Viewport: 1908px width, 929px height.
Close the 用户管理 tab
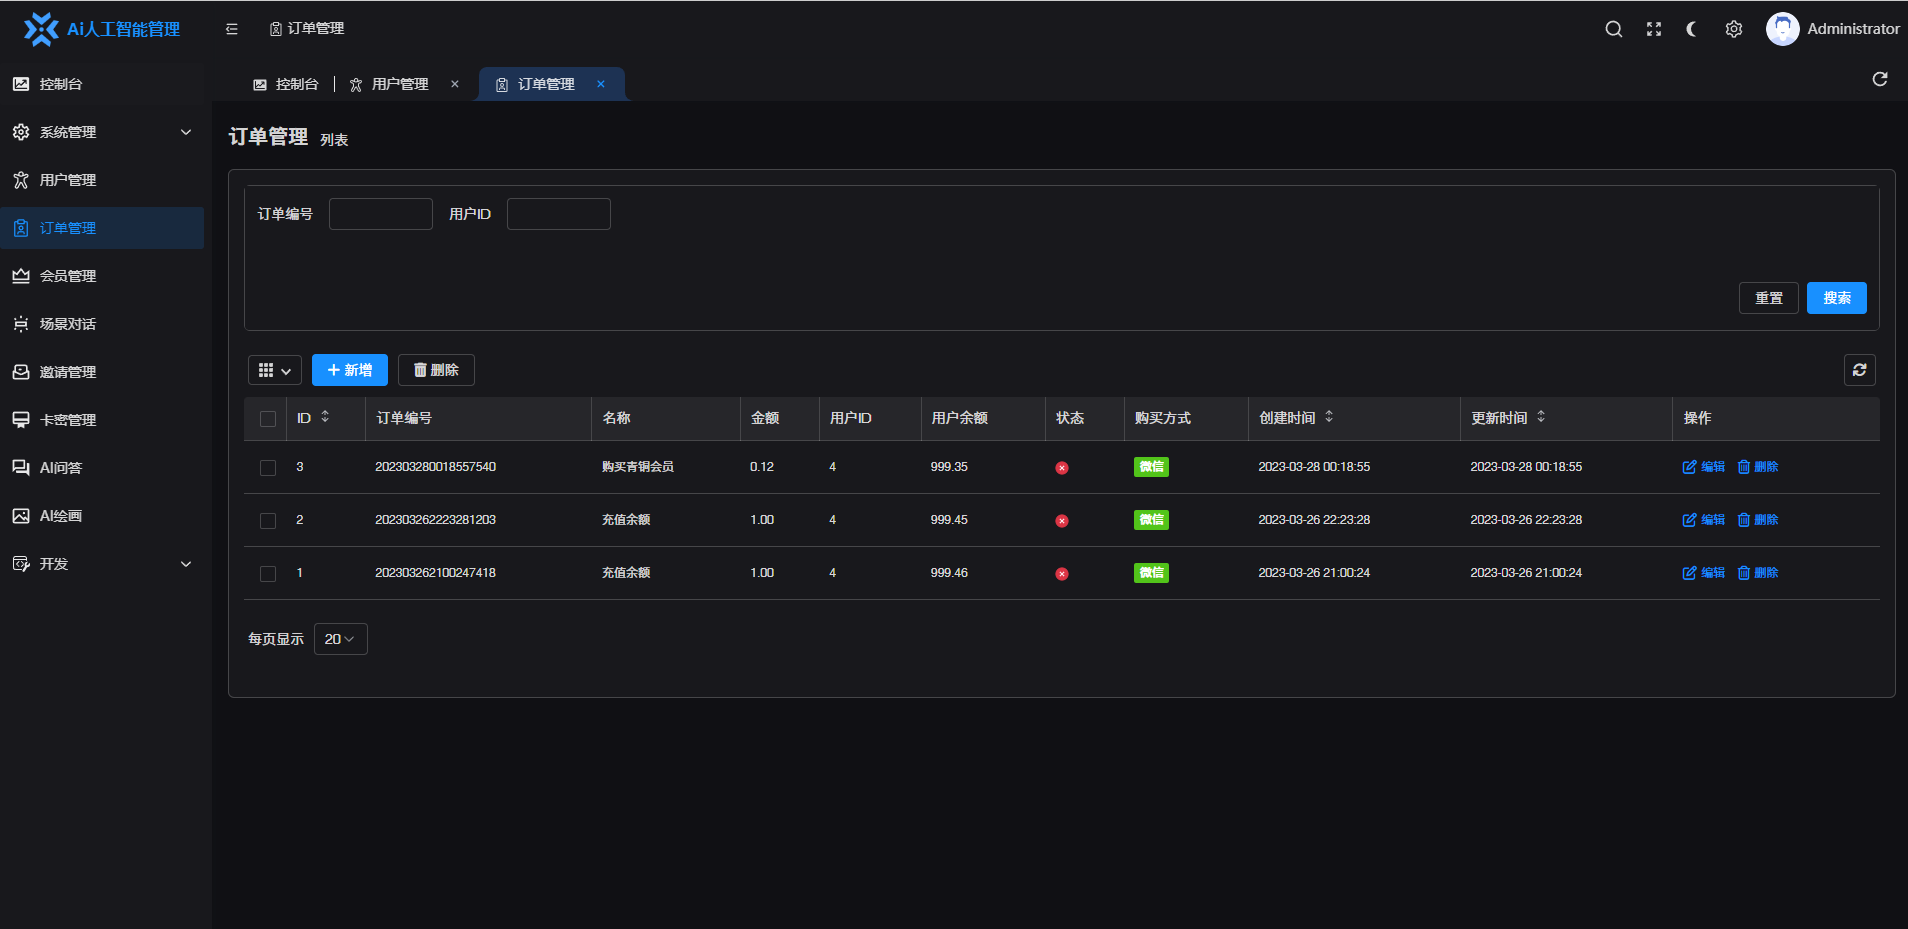455,84
